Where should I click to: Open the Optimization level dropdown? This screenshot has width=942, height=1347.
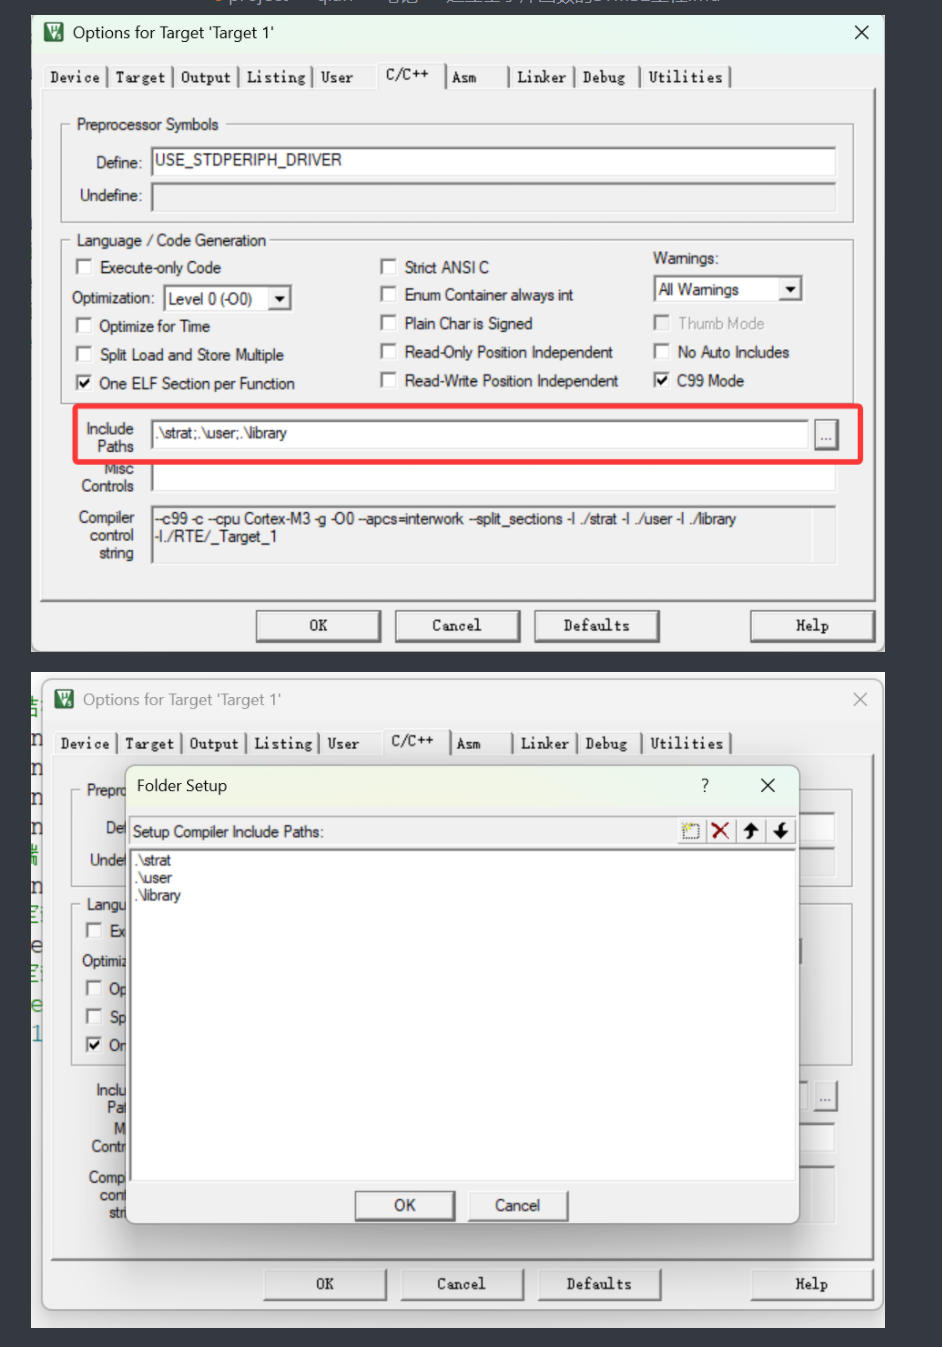(x=280, y=298)
